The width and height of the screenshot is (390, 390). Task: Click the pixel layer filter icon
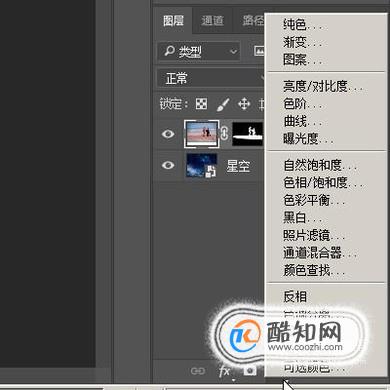click(259, 51)
